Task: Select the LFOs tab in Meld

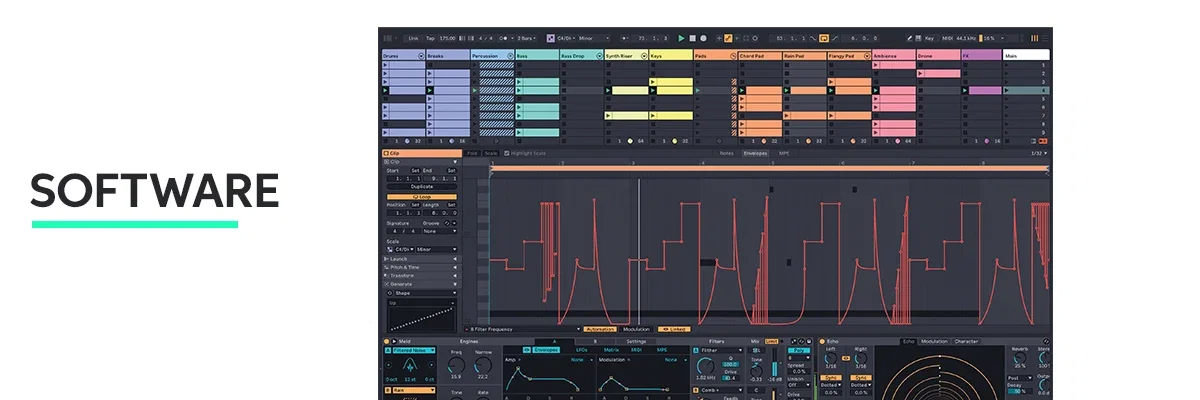Action: point(582,350)
